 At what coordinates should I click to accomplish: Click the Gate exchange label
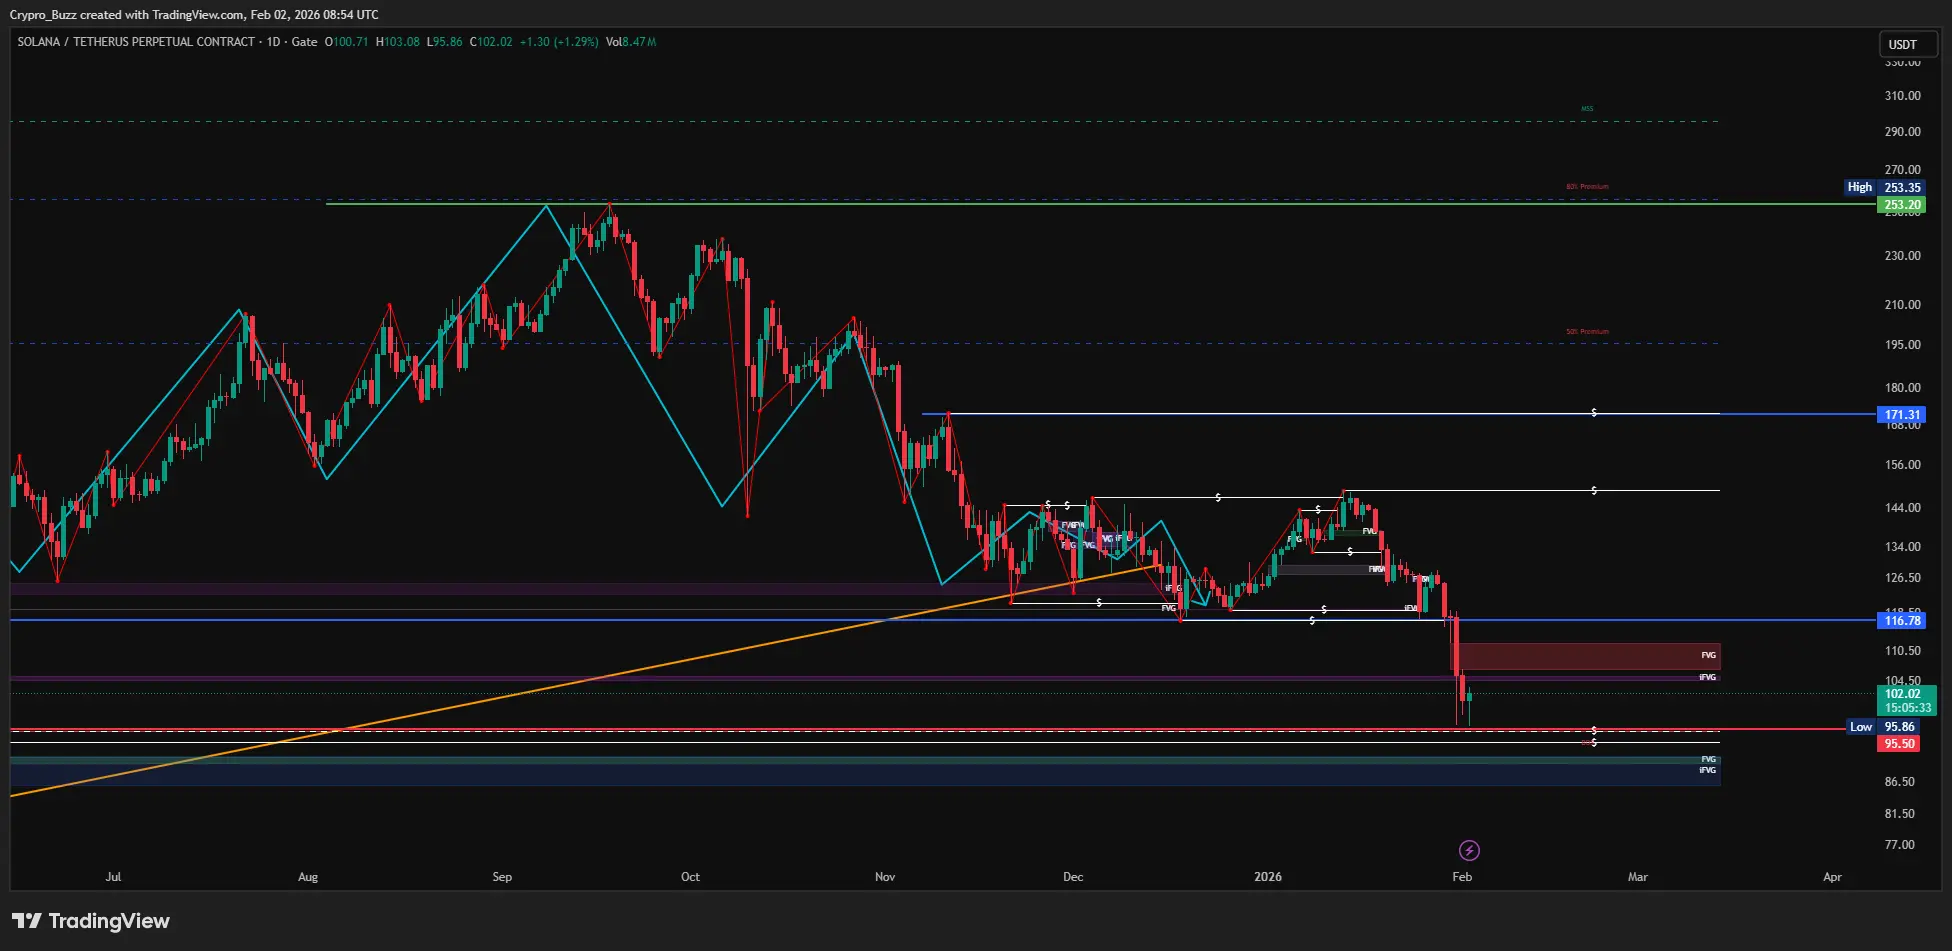(304, 42)
